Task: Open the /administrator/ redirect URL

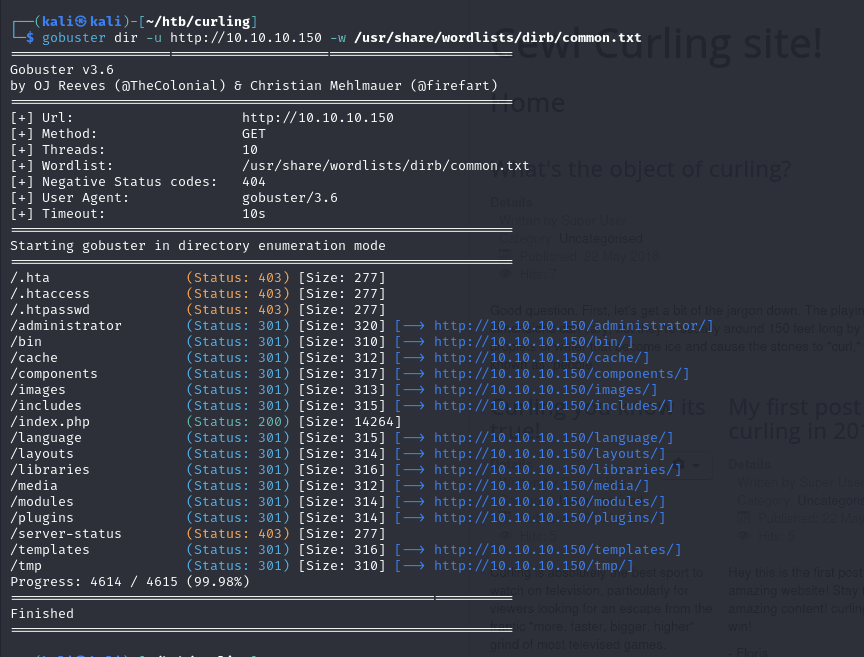Action: [573, 326]
